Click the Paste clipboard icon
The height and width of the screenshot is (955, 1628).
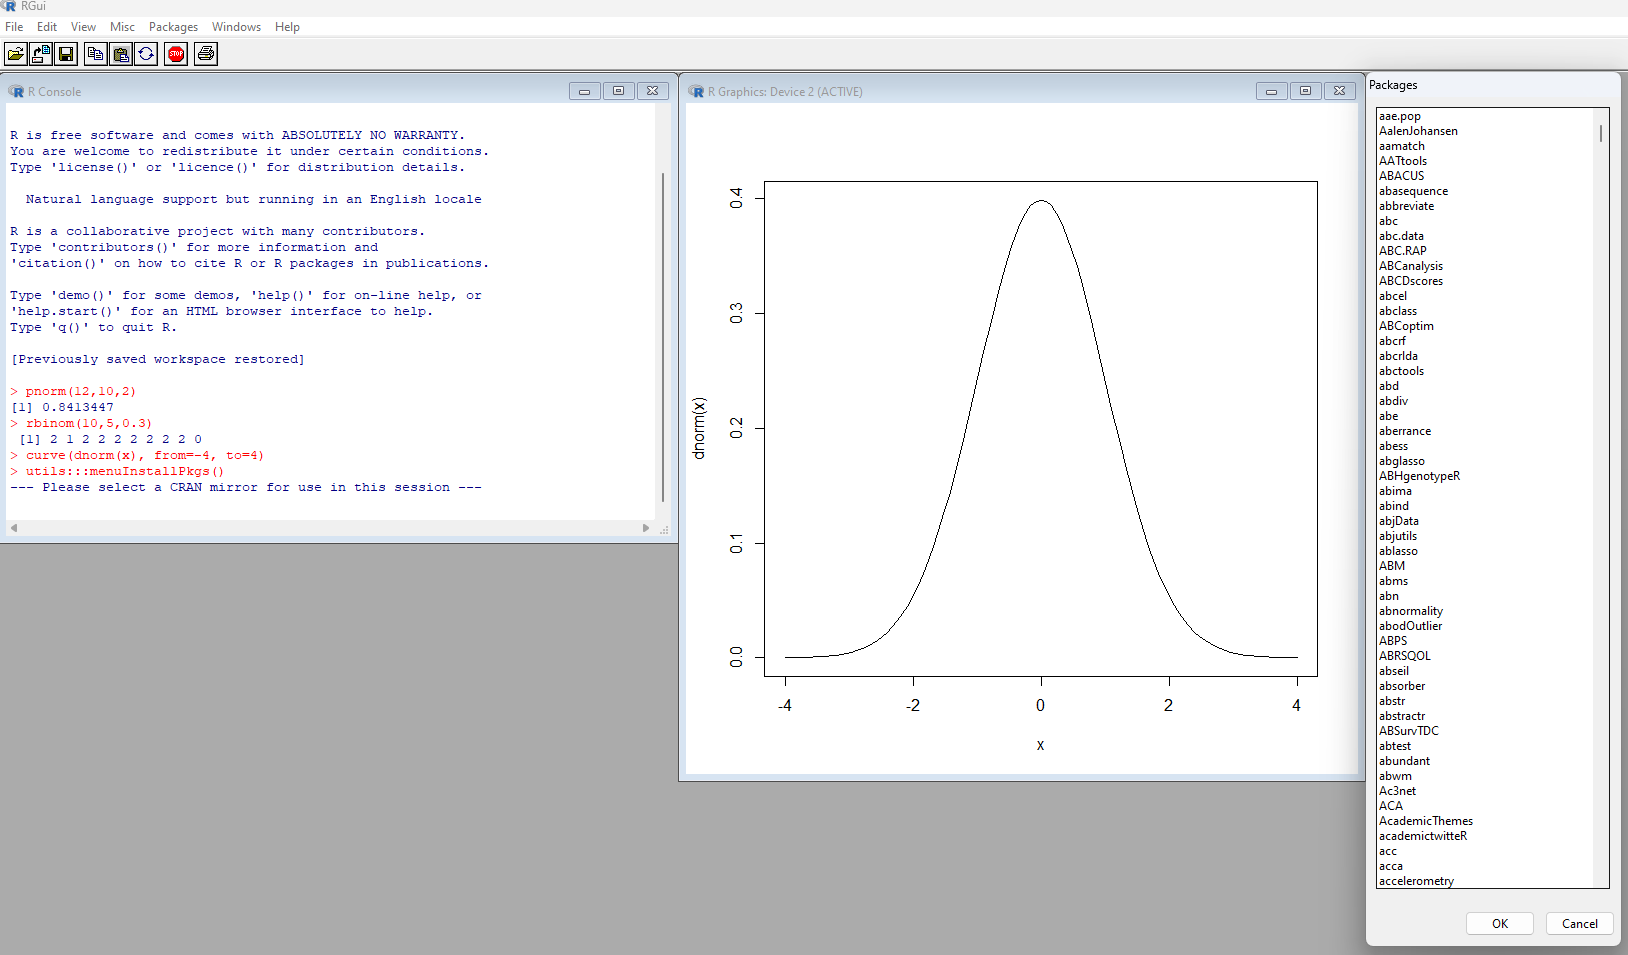[121, 54]
